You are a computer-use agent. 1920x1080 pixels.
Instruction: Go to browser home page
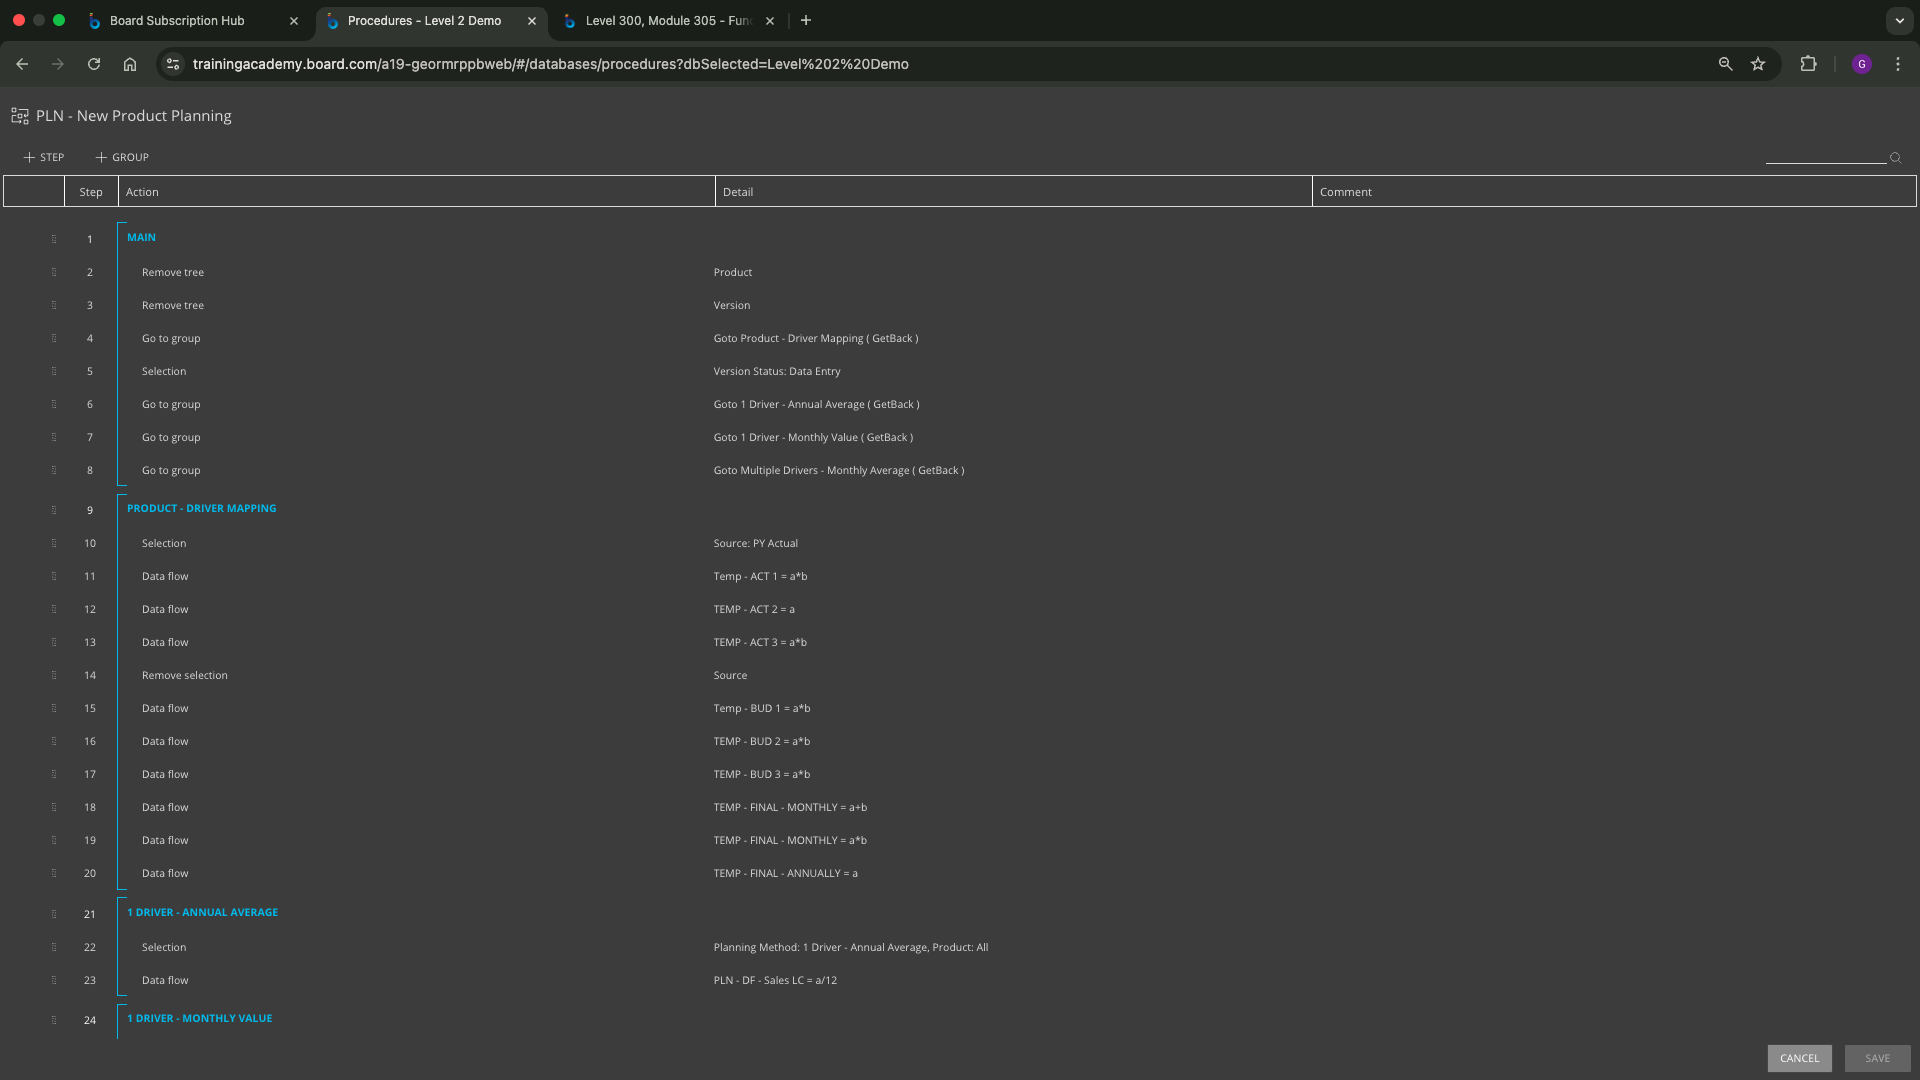tap(130, 64)
